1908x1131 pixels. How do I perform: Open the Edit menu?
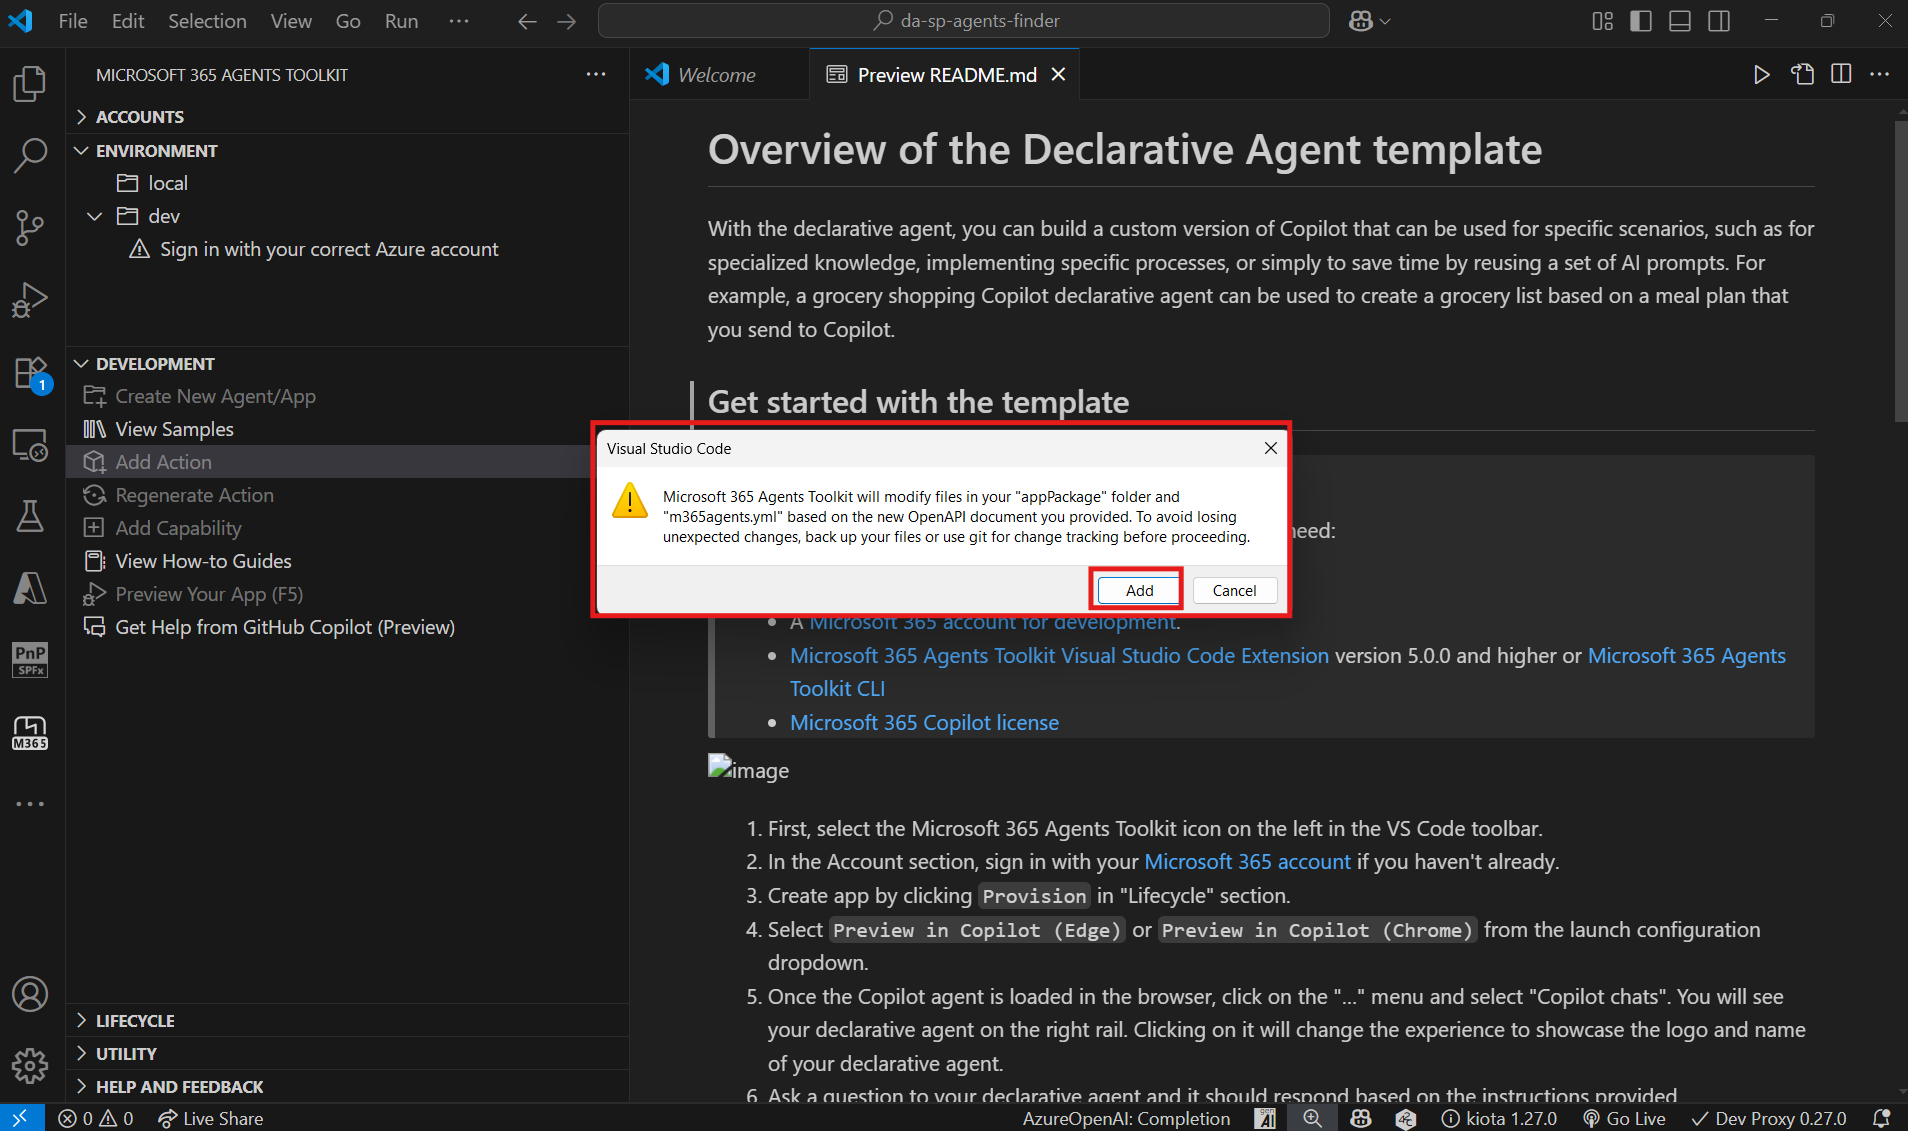pos(128,21)
